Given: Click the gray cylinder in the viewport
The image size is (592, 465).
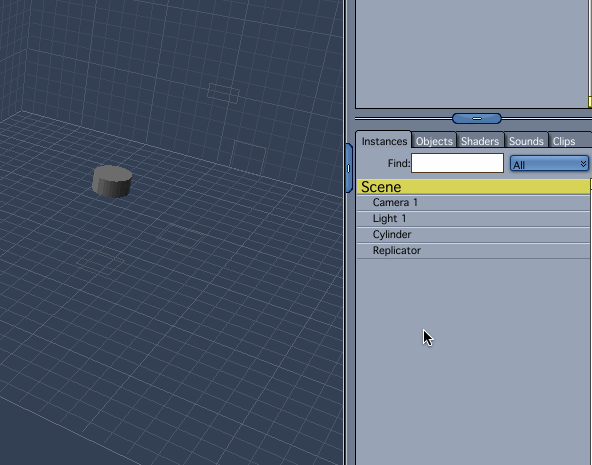Looking at the screenshot, I should click(x=112, y=181).
